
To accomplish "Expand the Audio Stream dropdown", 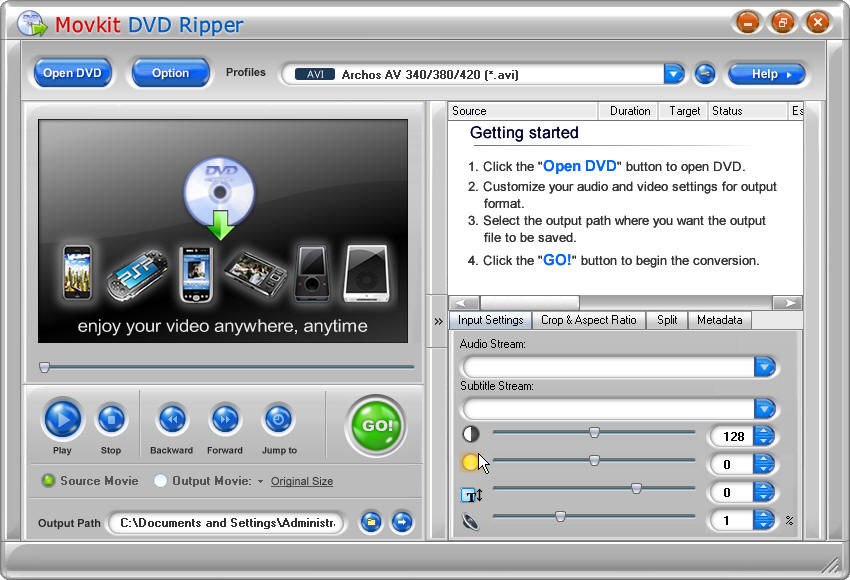I will point(765,367).
